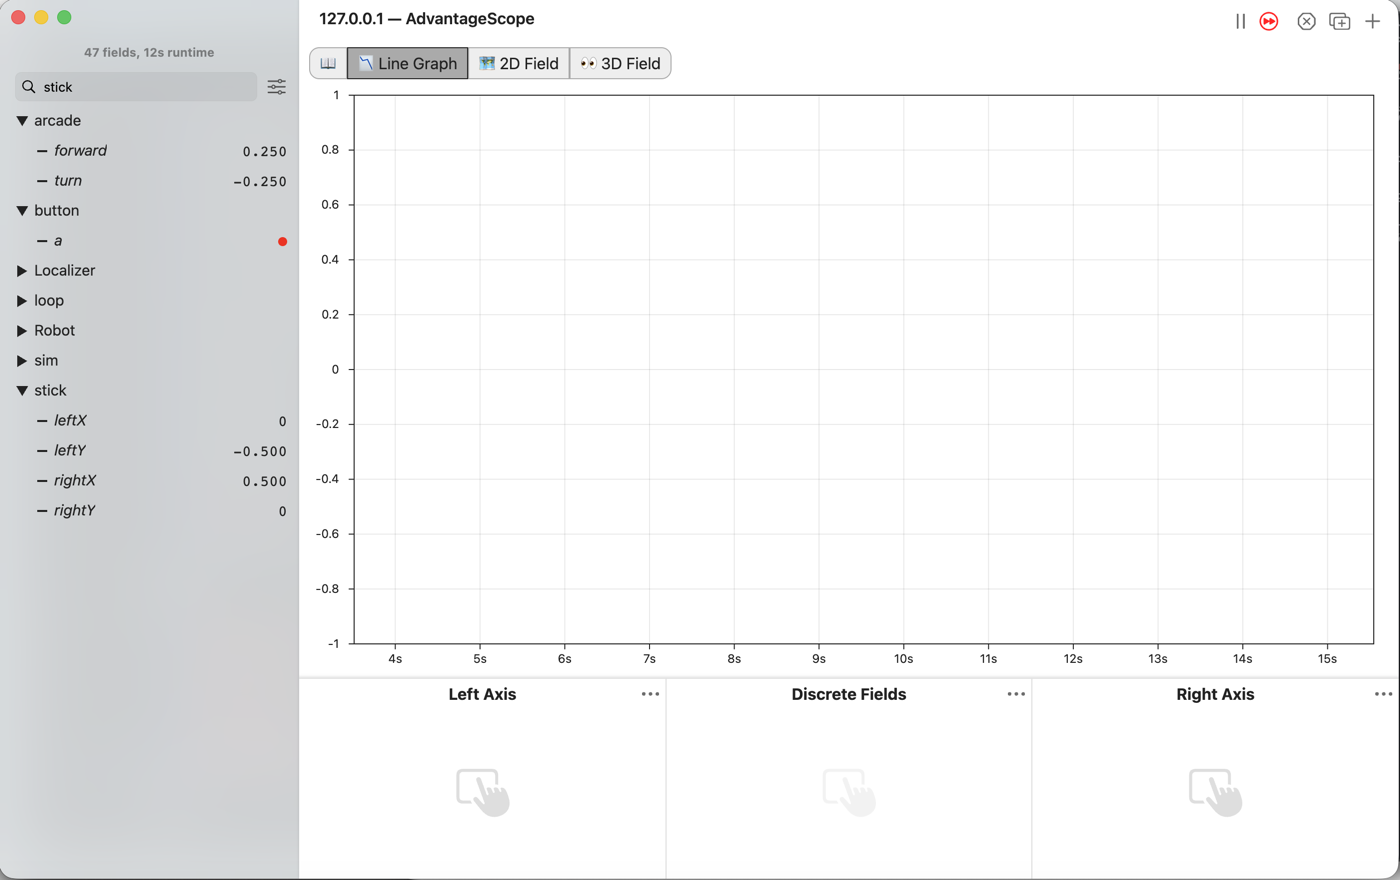
Task: Click the Discrete Fields heading
Action: tap(849, 694)
